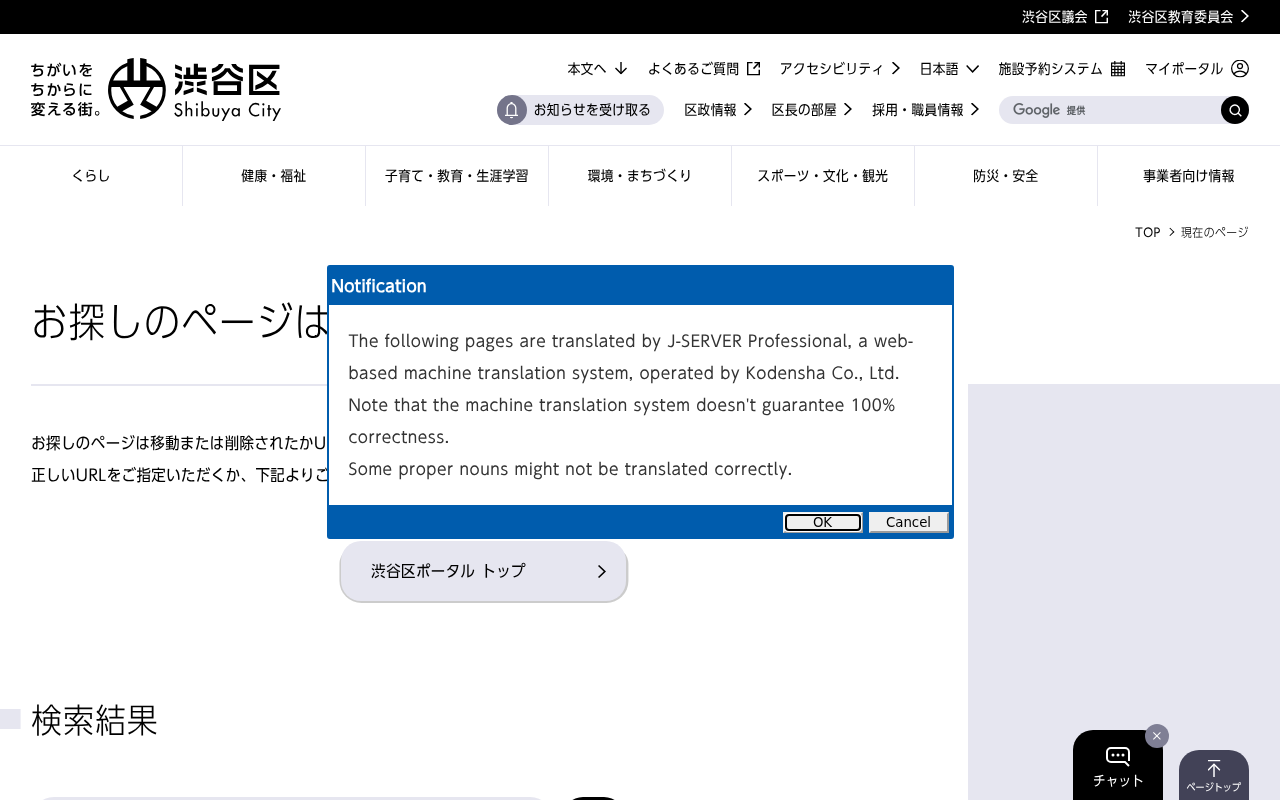Click the external-link icon beside よくあるご質問
1280x800 pixels.
pos(754,68)
